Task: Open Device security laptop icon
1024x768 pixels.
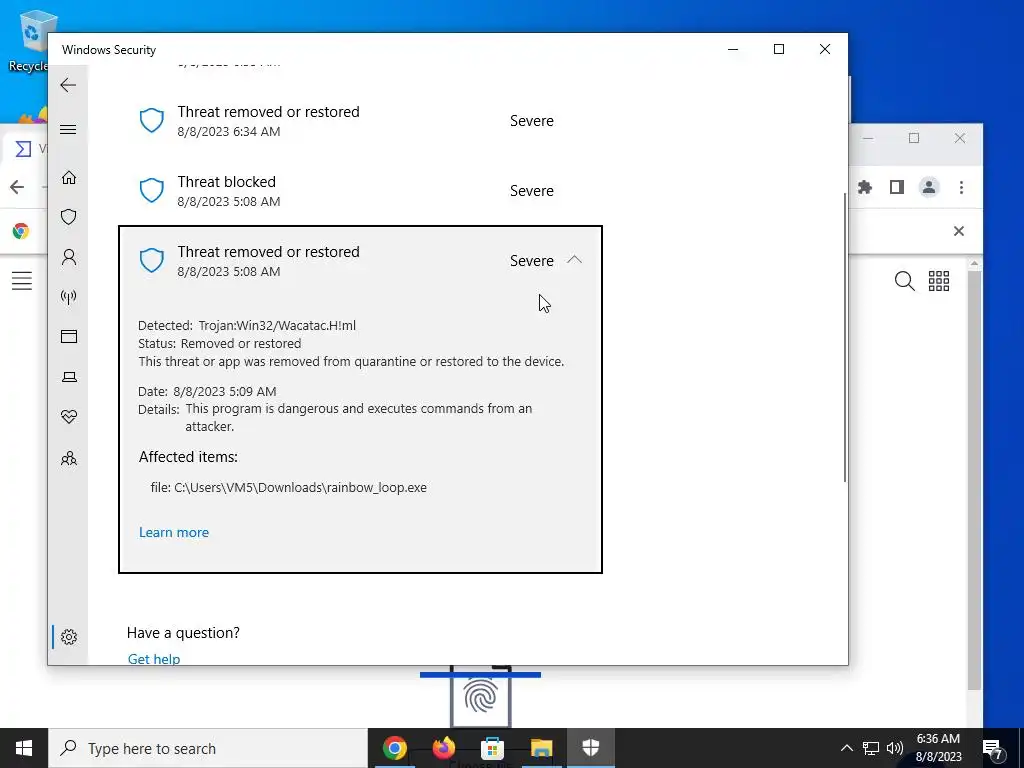Action: click(69, 377)
